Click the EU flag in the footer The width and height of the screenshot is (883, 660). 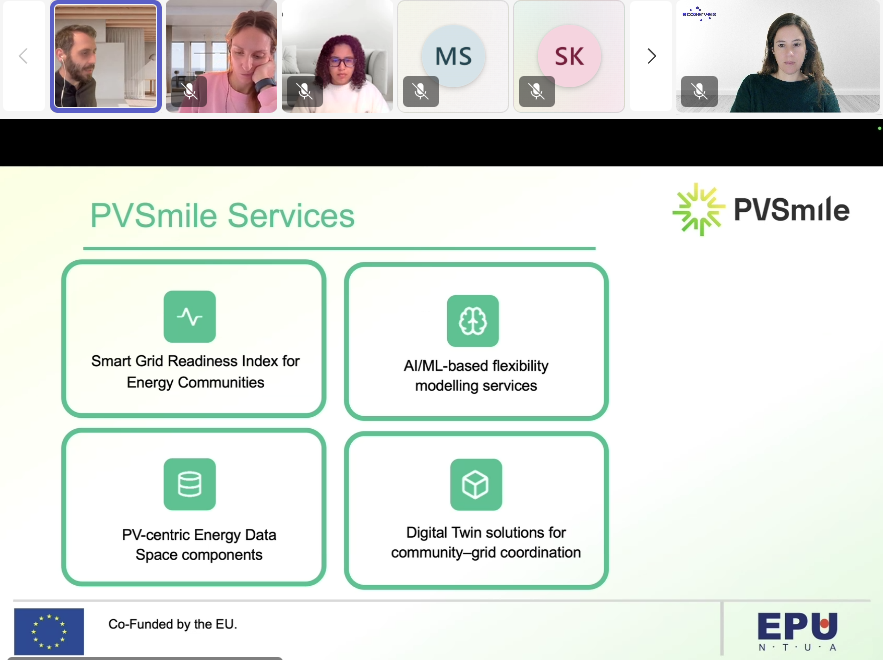47,631
